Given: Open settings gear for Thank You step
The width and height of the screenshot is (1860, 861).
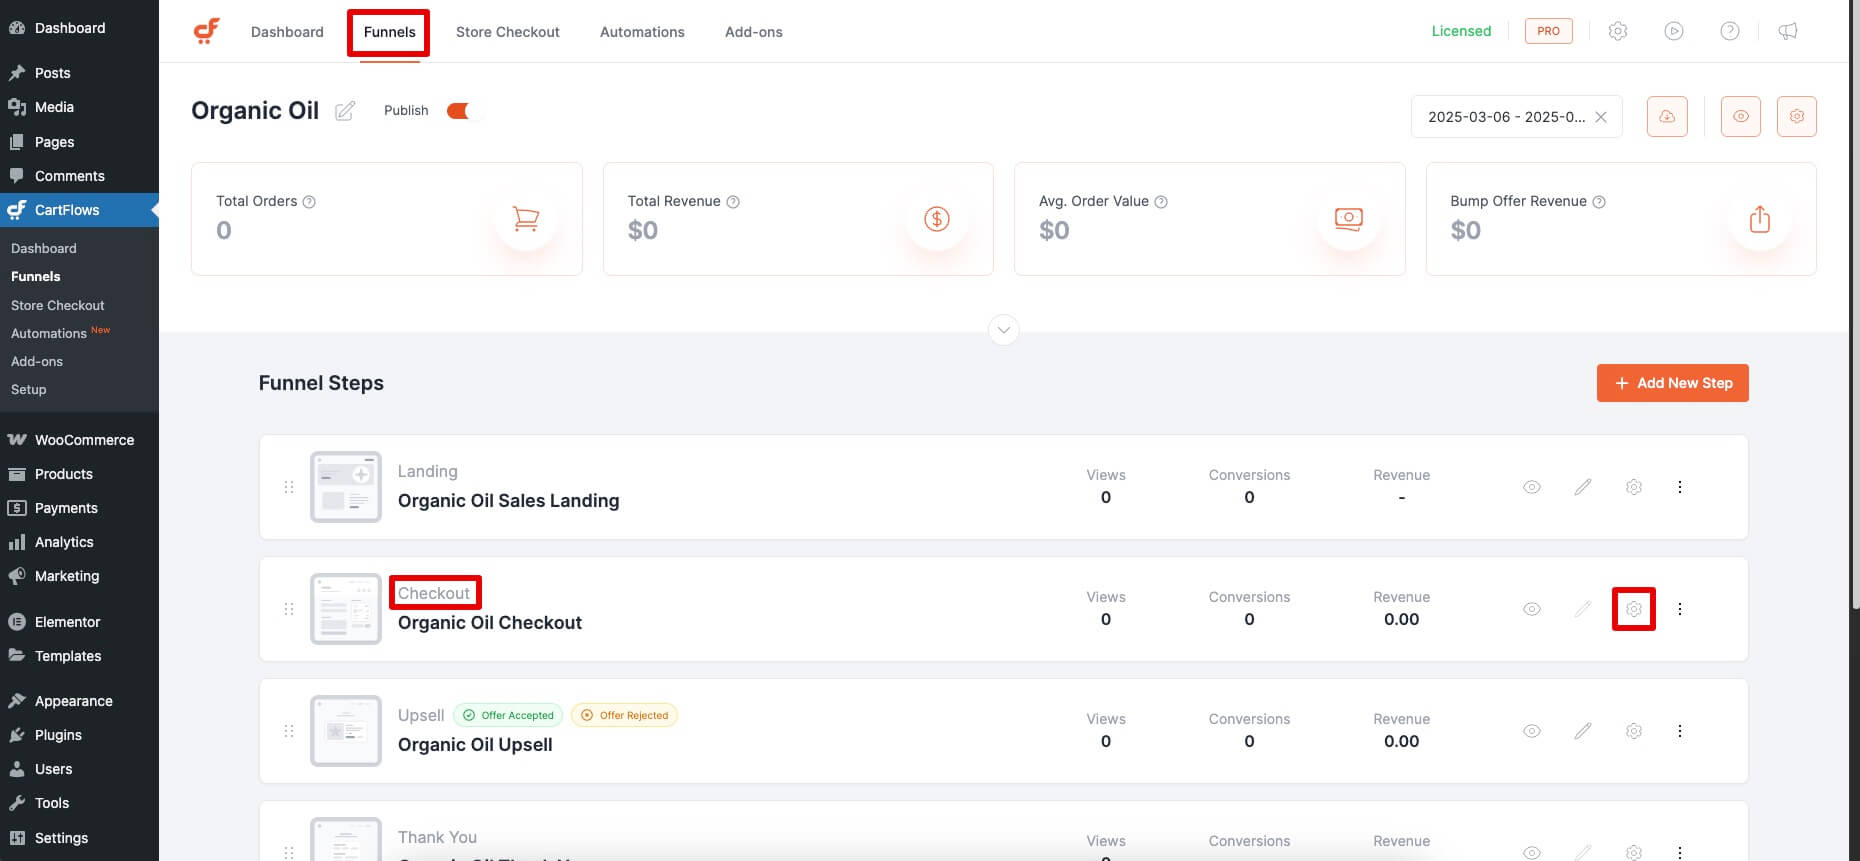Looking at the screenshot, I should [x=1634, y=853].
